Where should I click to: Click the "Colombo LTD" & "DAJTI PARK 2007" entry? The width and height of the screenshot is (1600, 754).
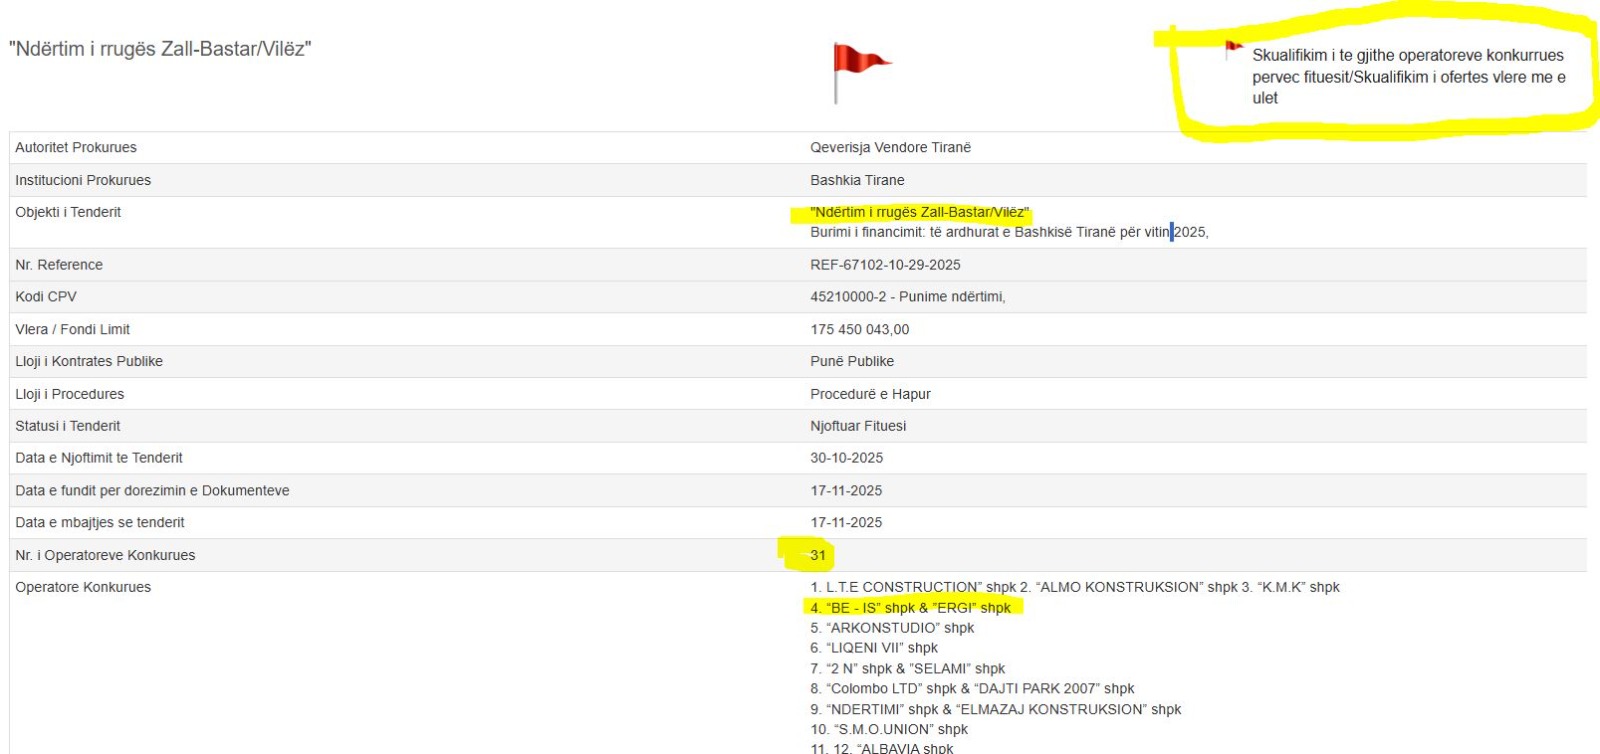972,689
